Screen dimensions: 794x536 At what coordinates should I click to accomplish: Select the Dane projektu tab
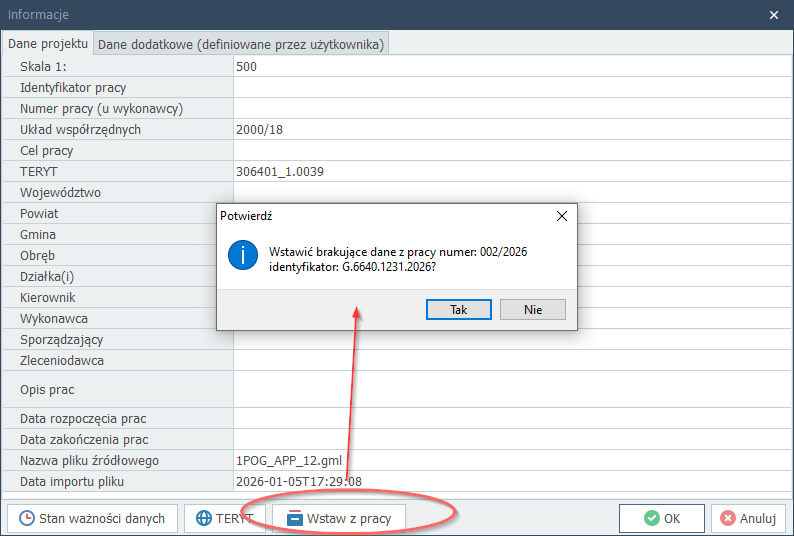coord(48,43)
